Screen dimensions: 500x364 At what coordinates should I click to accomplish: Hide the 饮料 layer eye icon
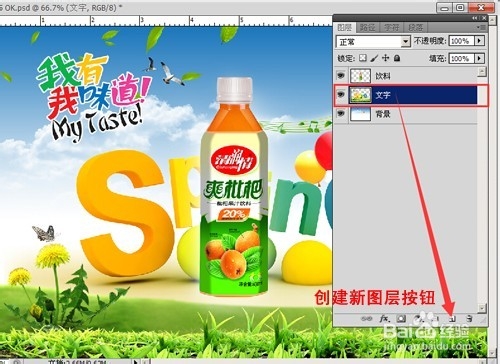click(x=340, y=76)
